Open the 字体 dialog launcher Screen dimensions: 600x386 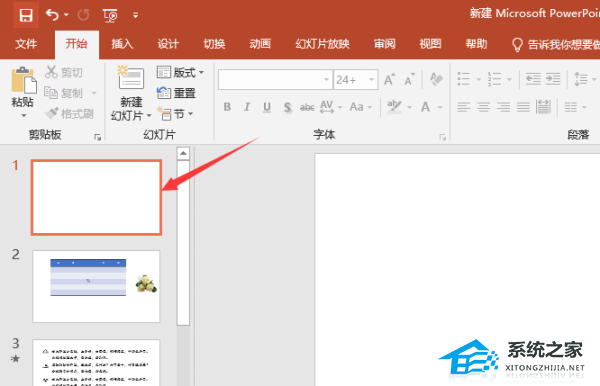click(x=443, y=137)
